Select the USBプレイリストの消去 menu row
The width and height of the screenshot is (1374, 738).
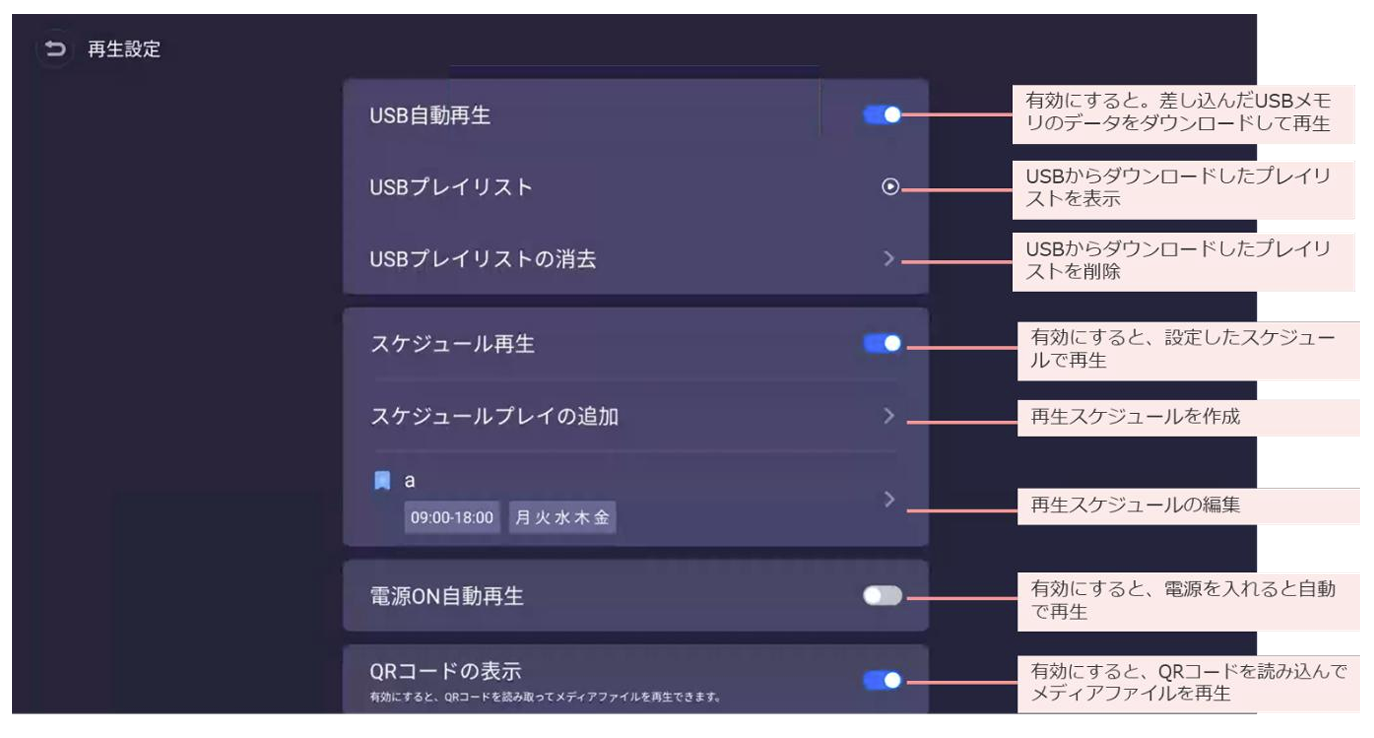483,259
